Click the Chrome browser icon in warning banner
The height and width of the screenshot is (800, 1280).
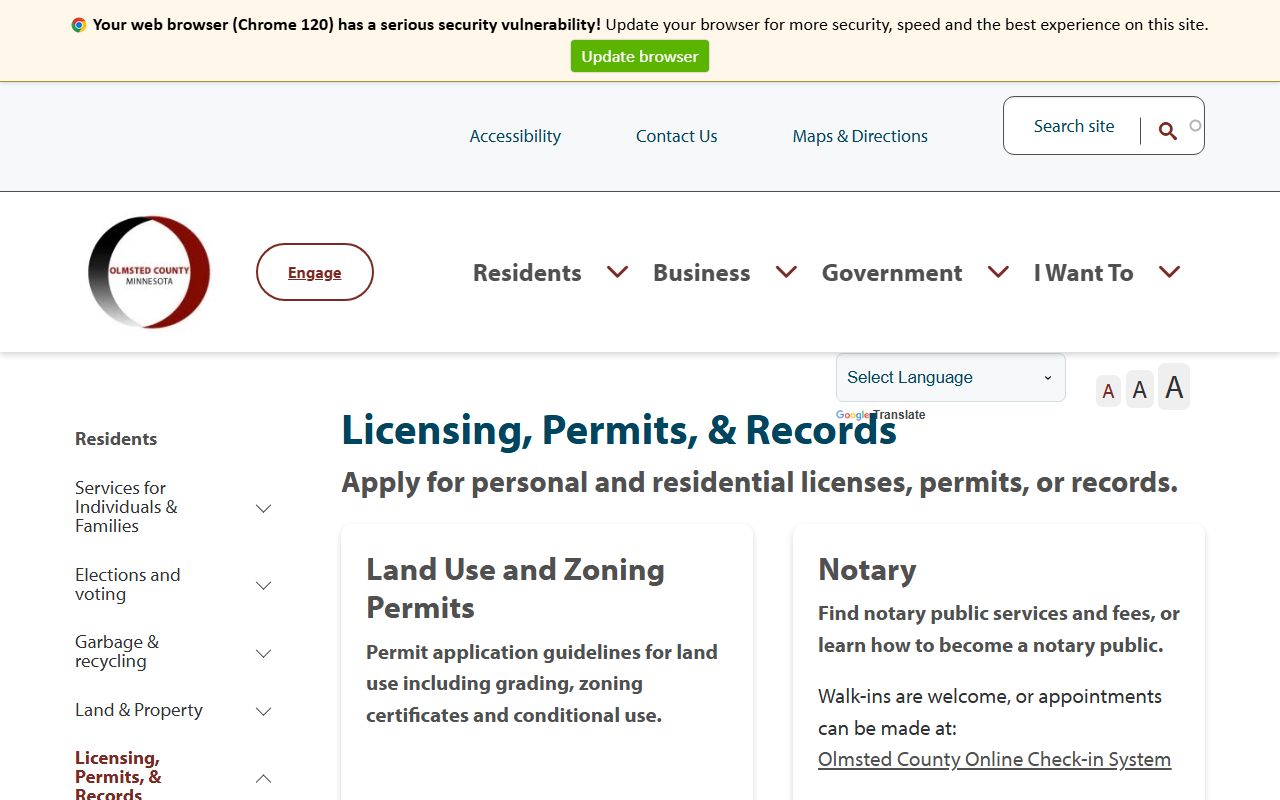click(x=79, y=25)
